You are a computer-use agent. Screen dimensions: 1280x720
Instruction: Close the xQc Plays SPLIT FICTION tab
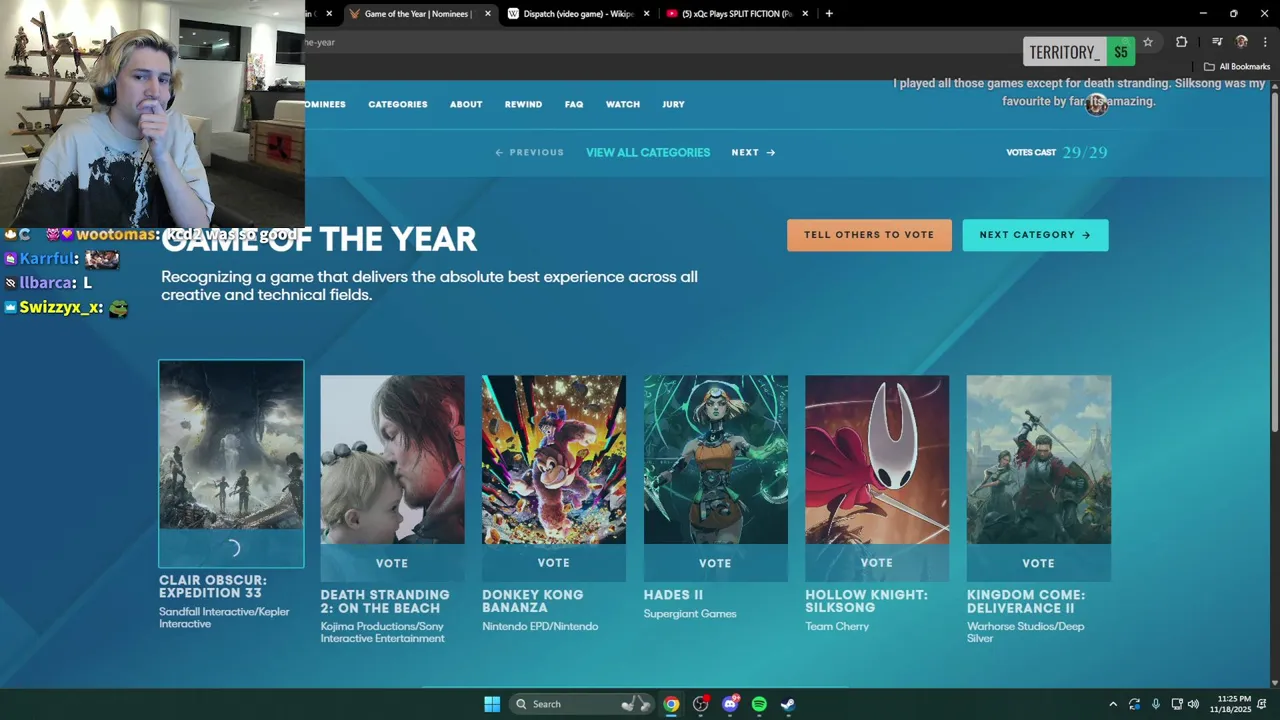pos(805,14)
